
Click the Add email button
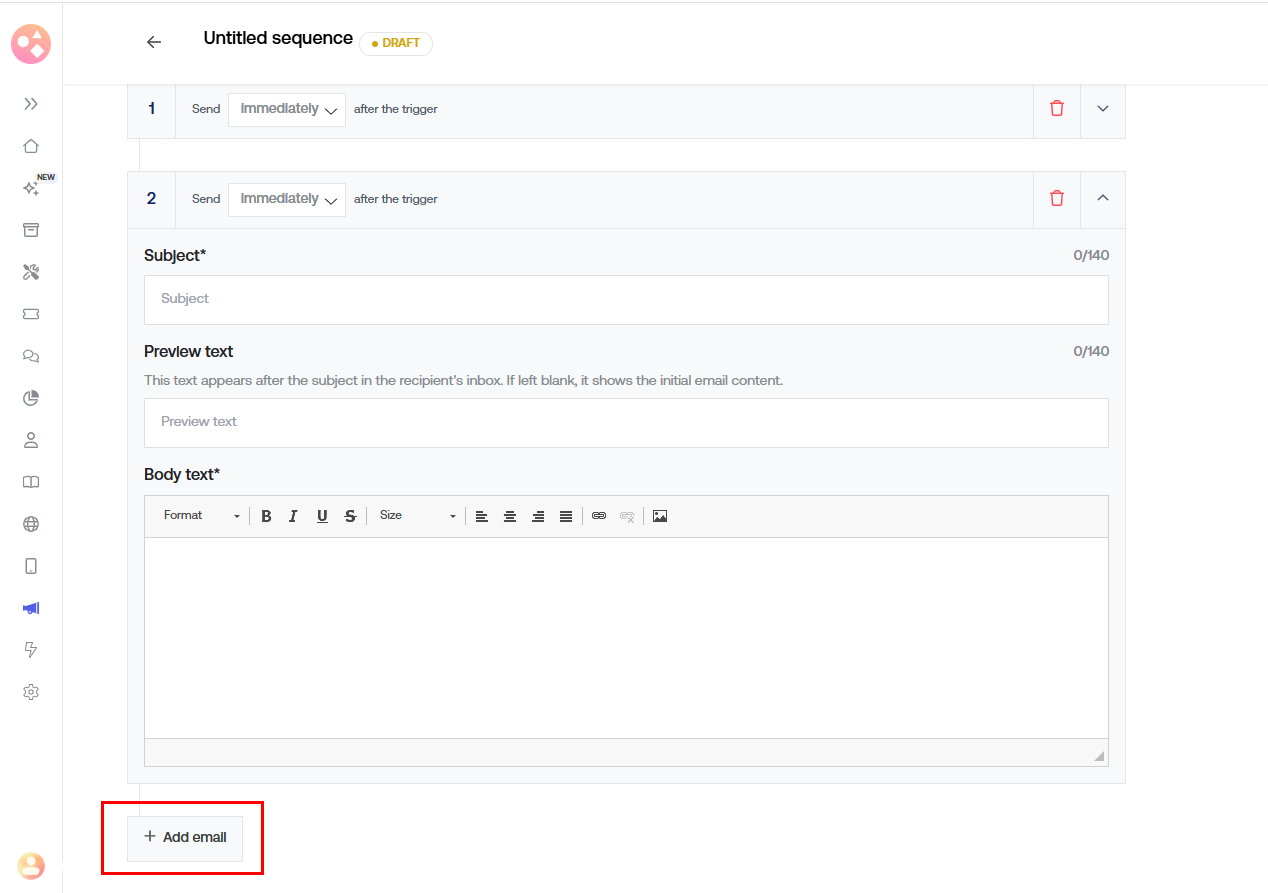coord(185,837)
